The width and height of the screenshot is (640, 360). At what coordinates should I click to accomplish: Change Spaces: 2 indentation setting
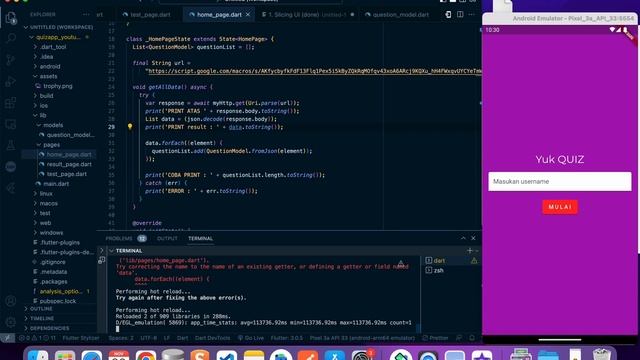[121, 338]
